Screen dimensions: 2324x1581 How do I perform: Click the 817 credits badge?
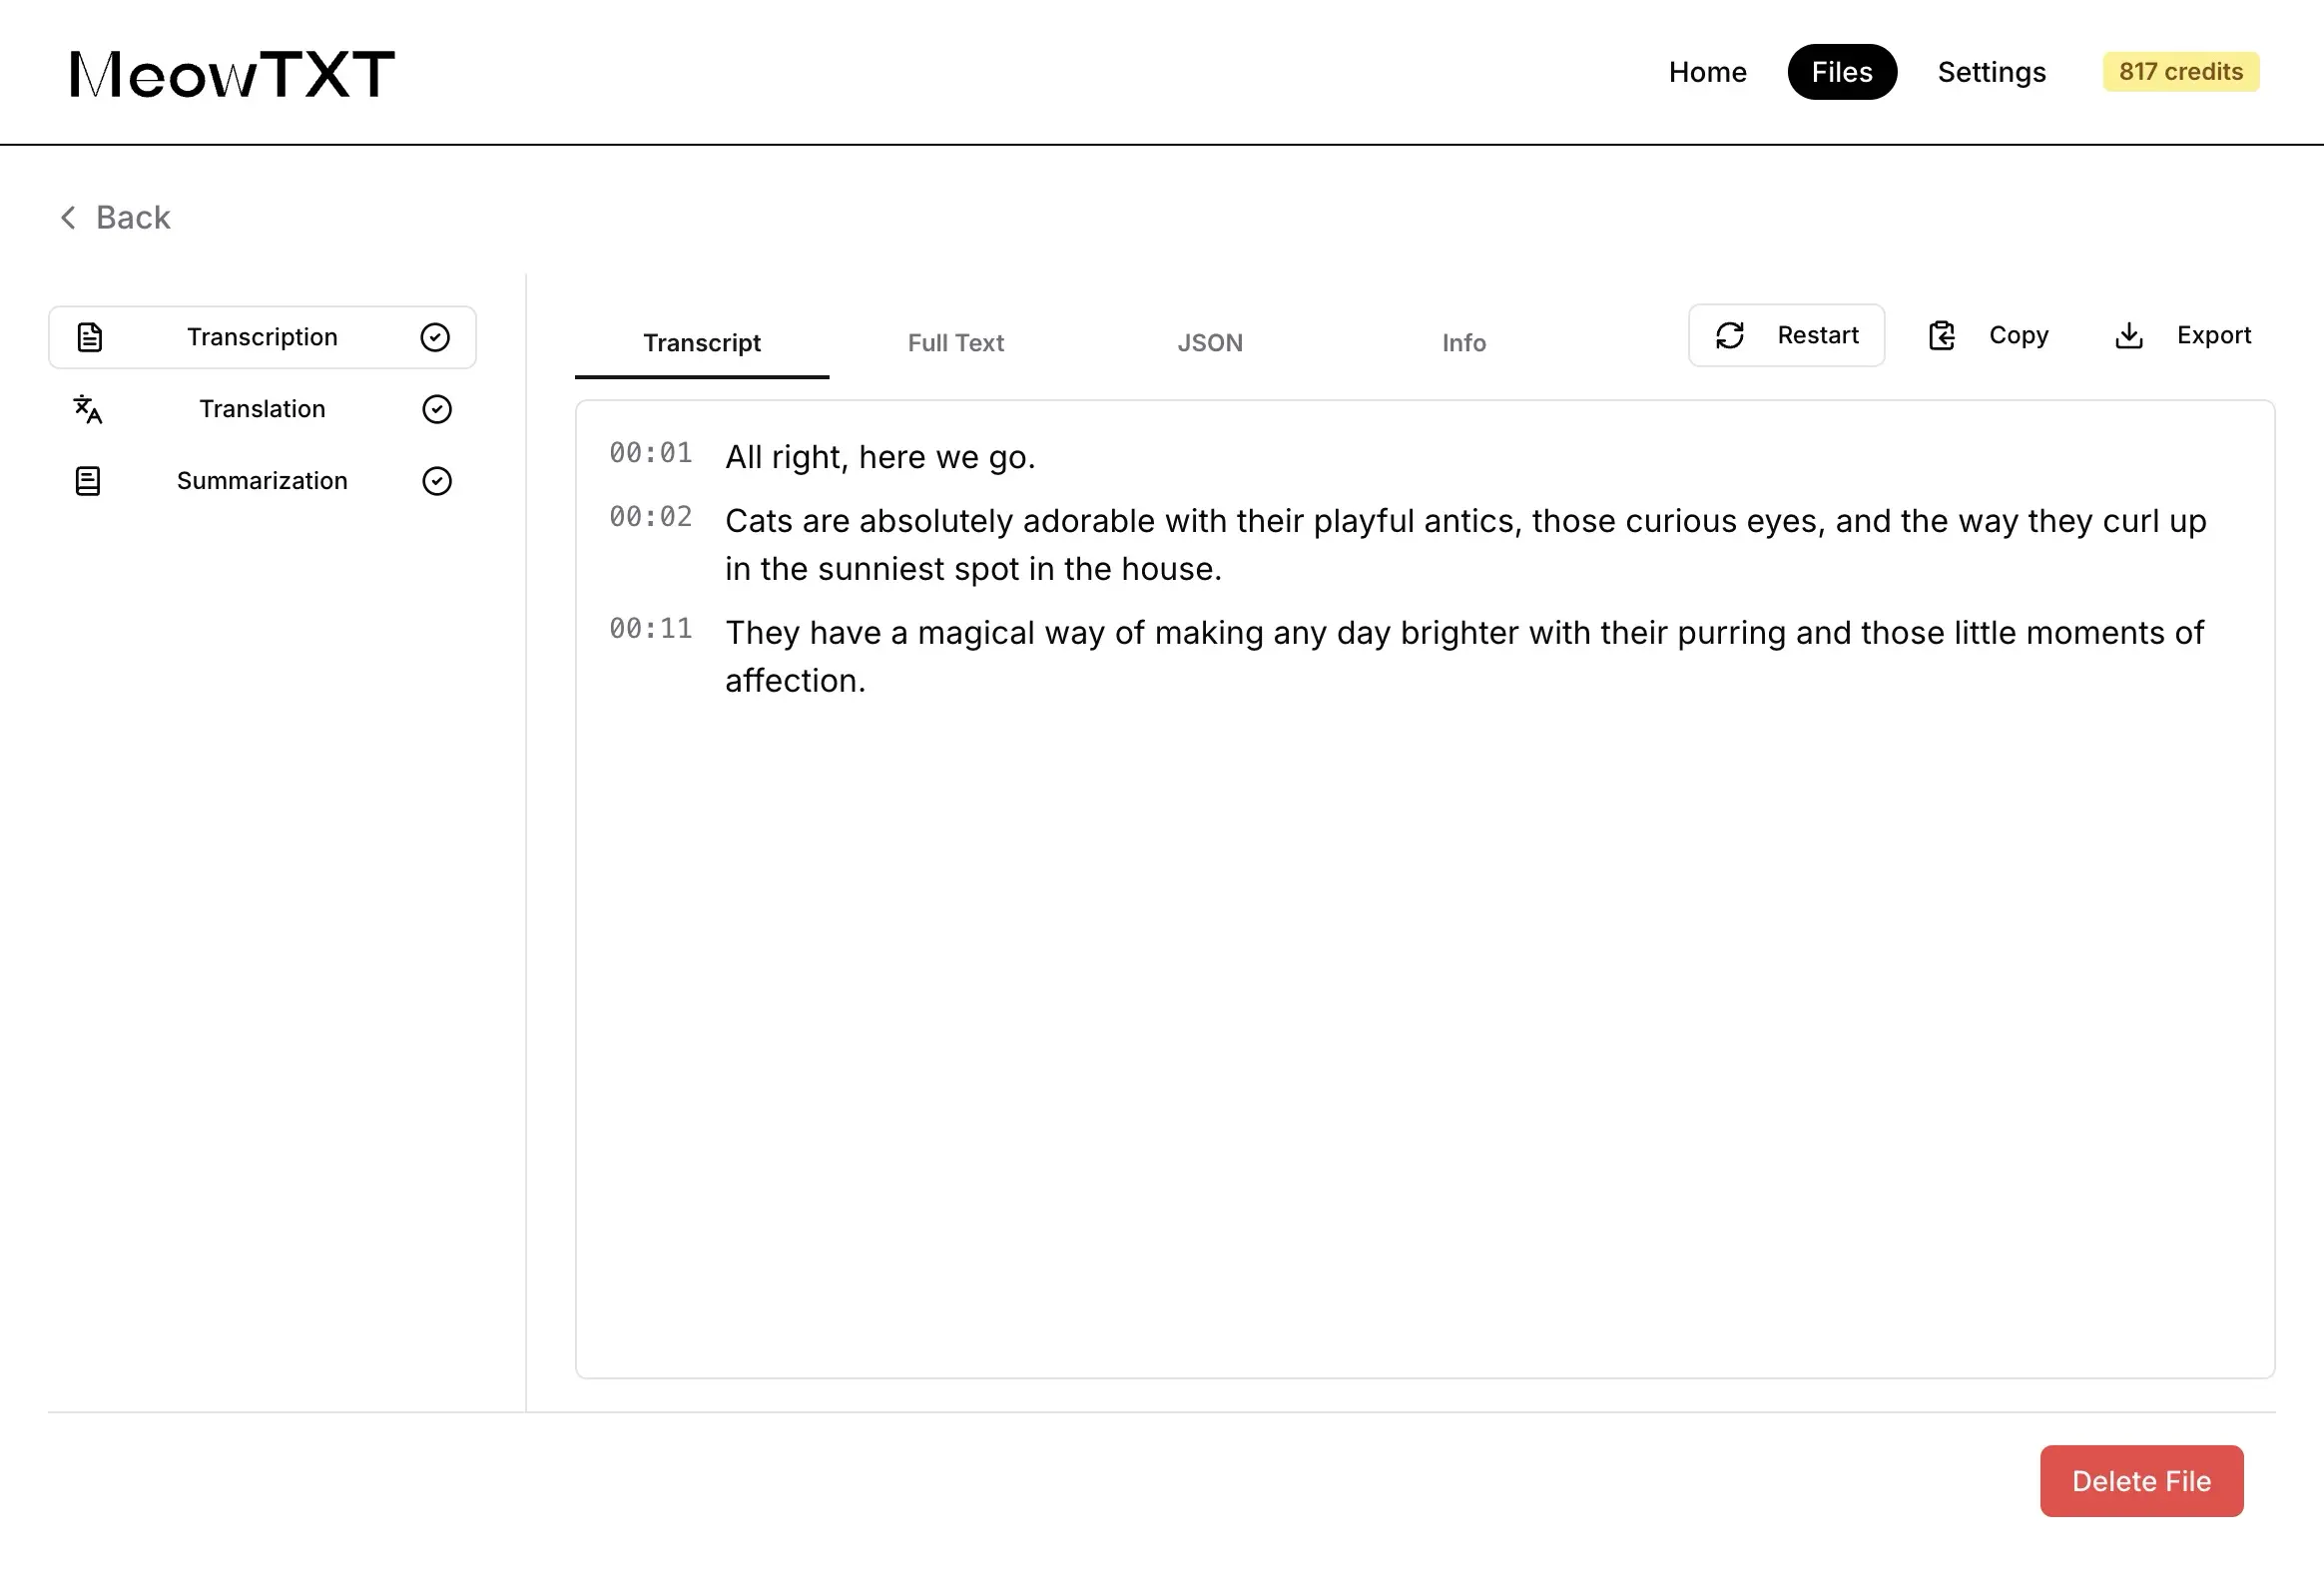pyautogui.click(x=2180, y=72)
